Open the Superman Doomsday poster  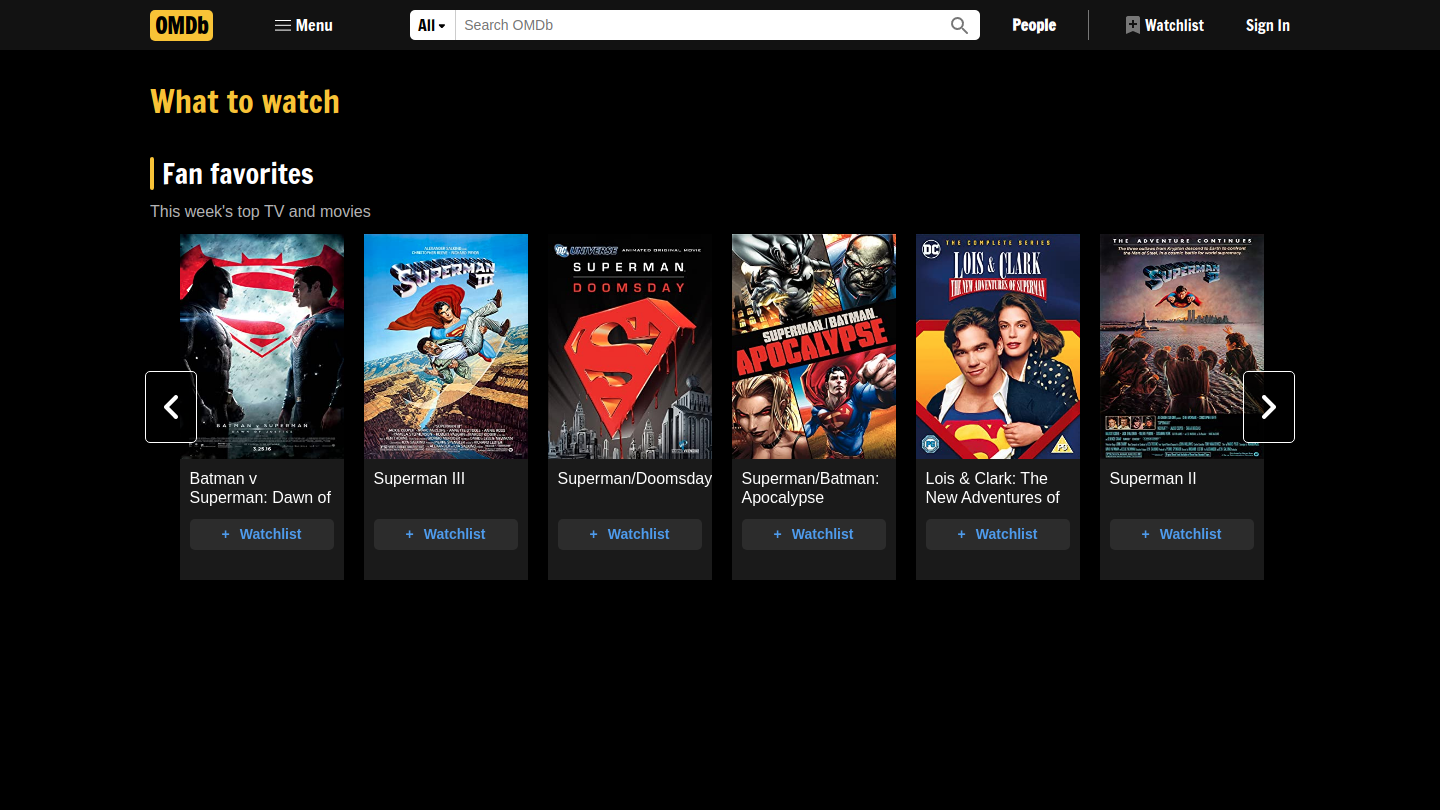[630, 346]
